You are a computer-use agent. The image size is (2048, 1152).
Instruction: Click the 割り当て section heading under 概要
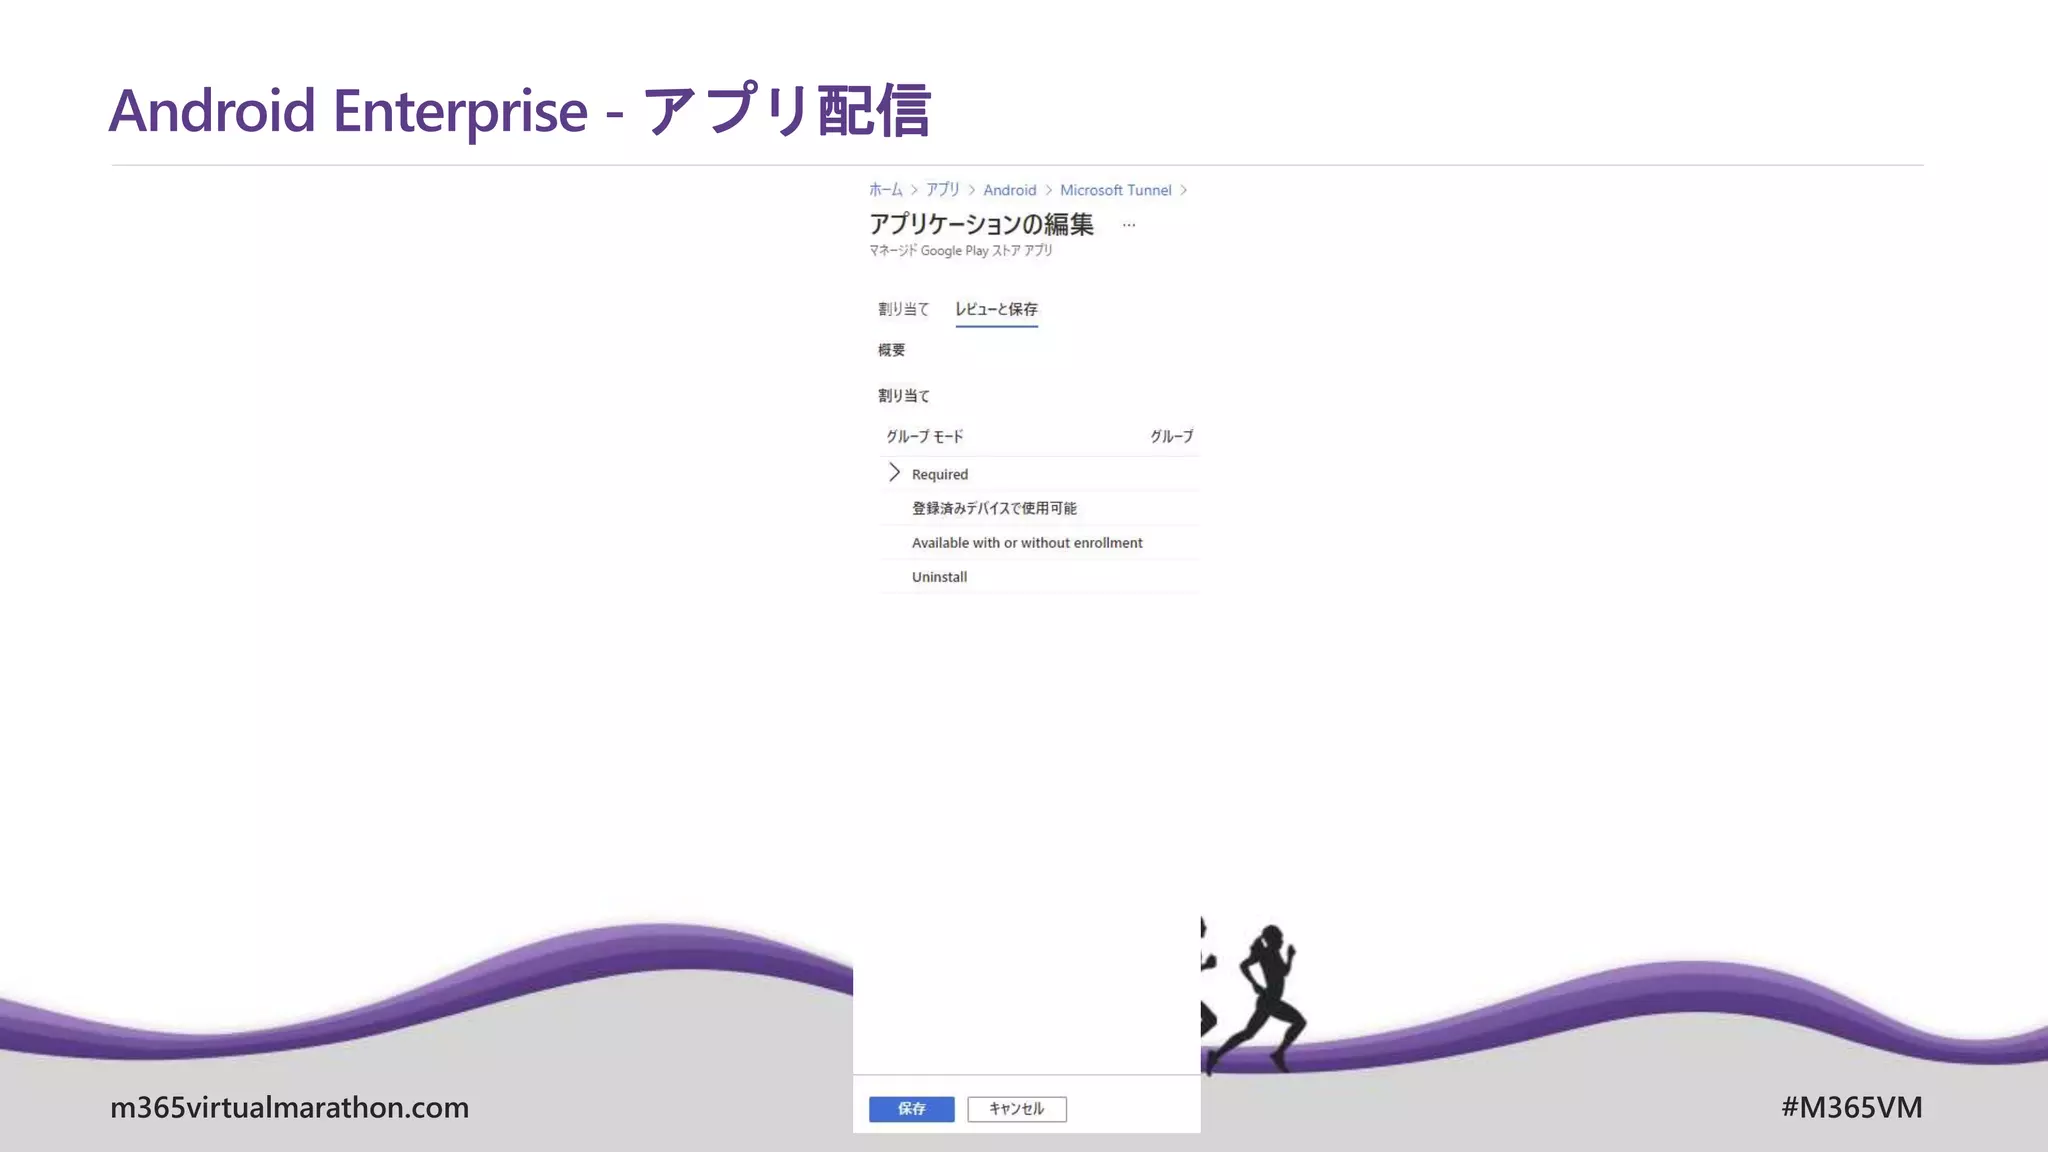pyautogui.click(x=904, y=396)
